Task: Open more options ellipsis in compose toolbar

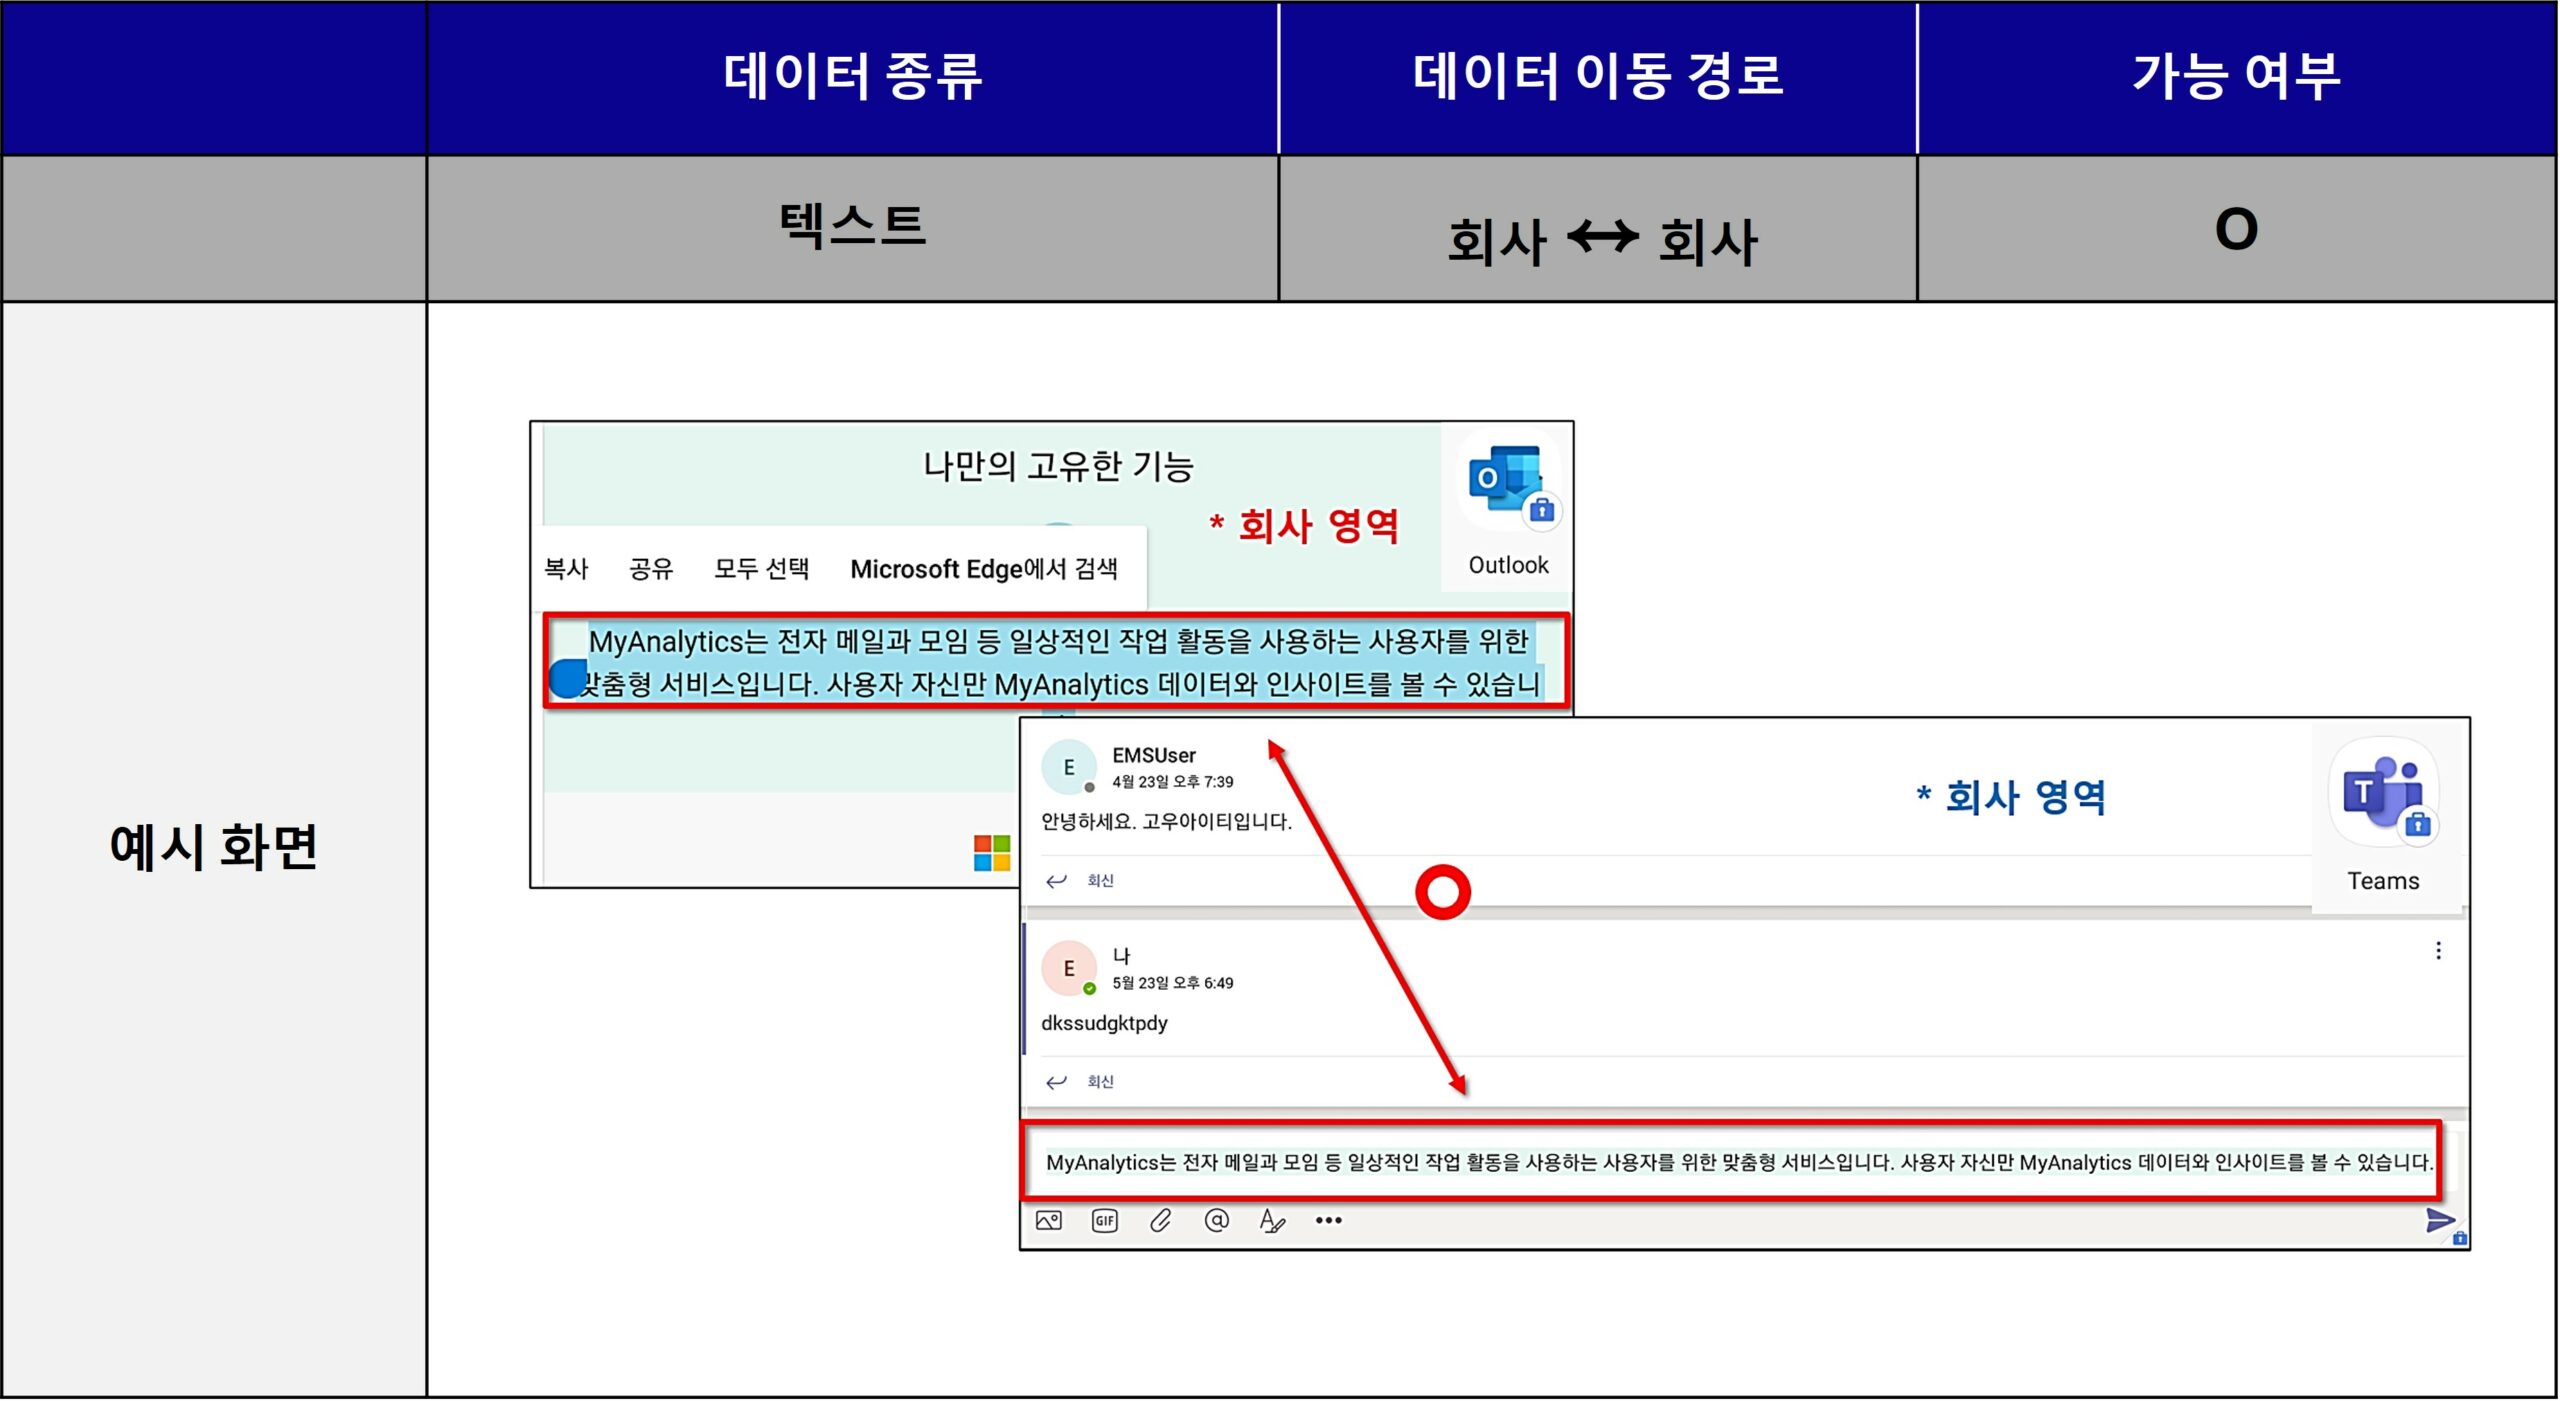Action: [x=1328, y=1221]
